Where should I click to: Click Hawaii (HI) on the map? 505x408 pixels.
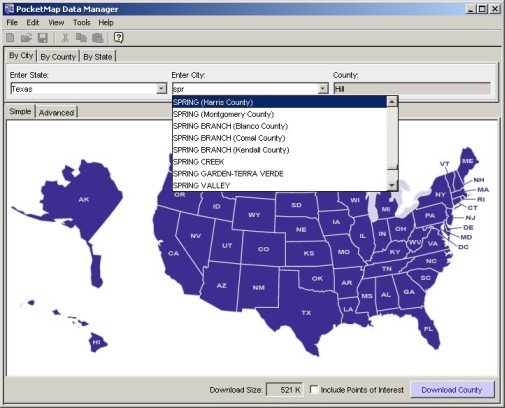click(x=96, y=342)
